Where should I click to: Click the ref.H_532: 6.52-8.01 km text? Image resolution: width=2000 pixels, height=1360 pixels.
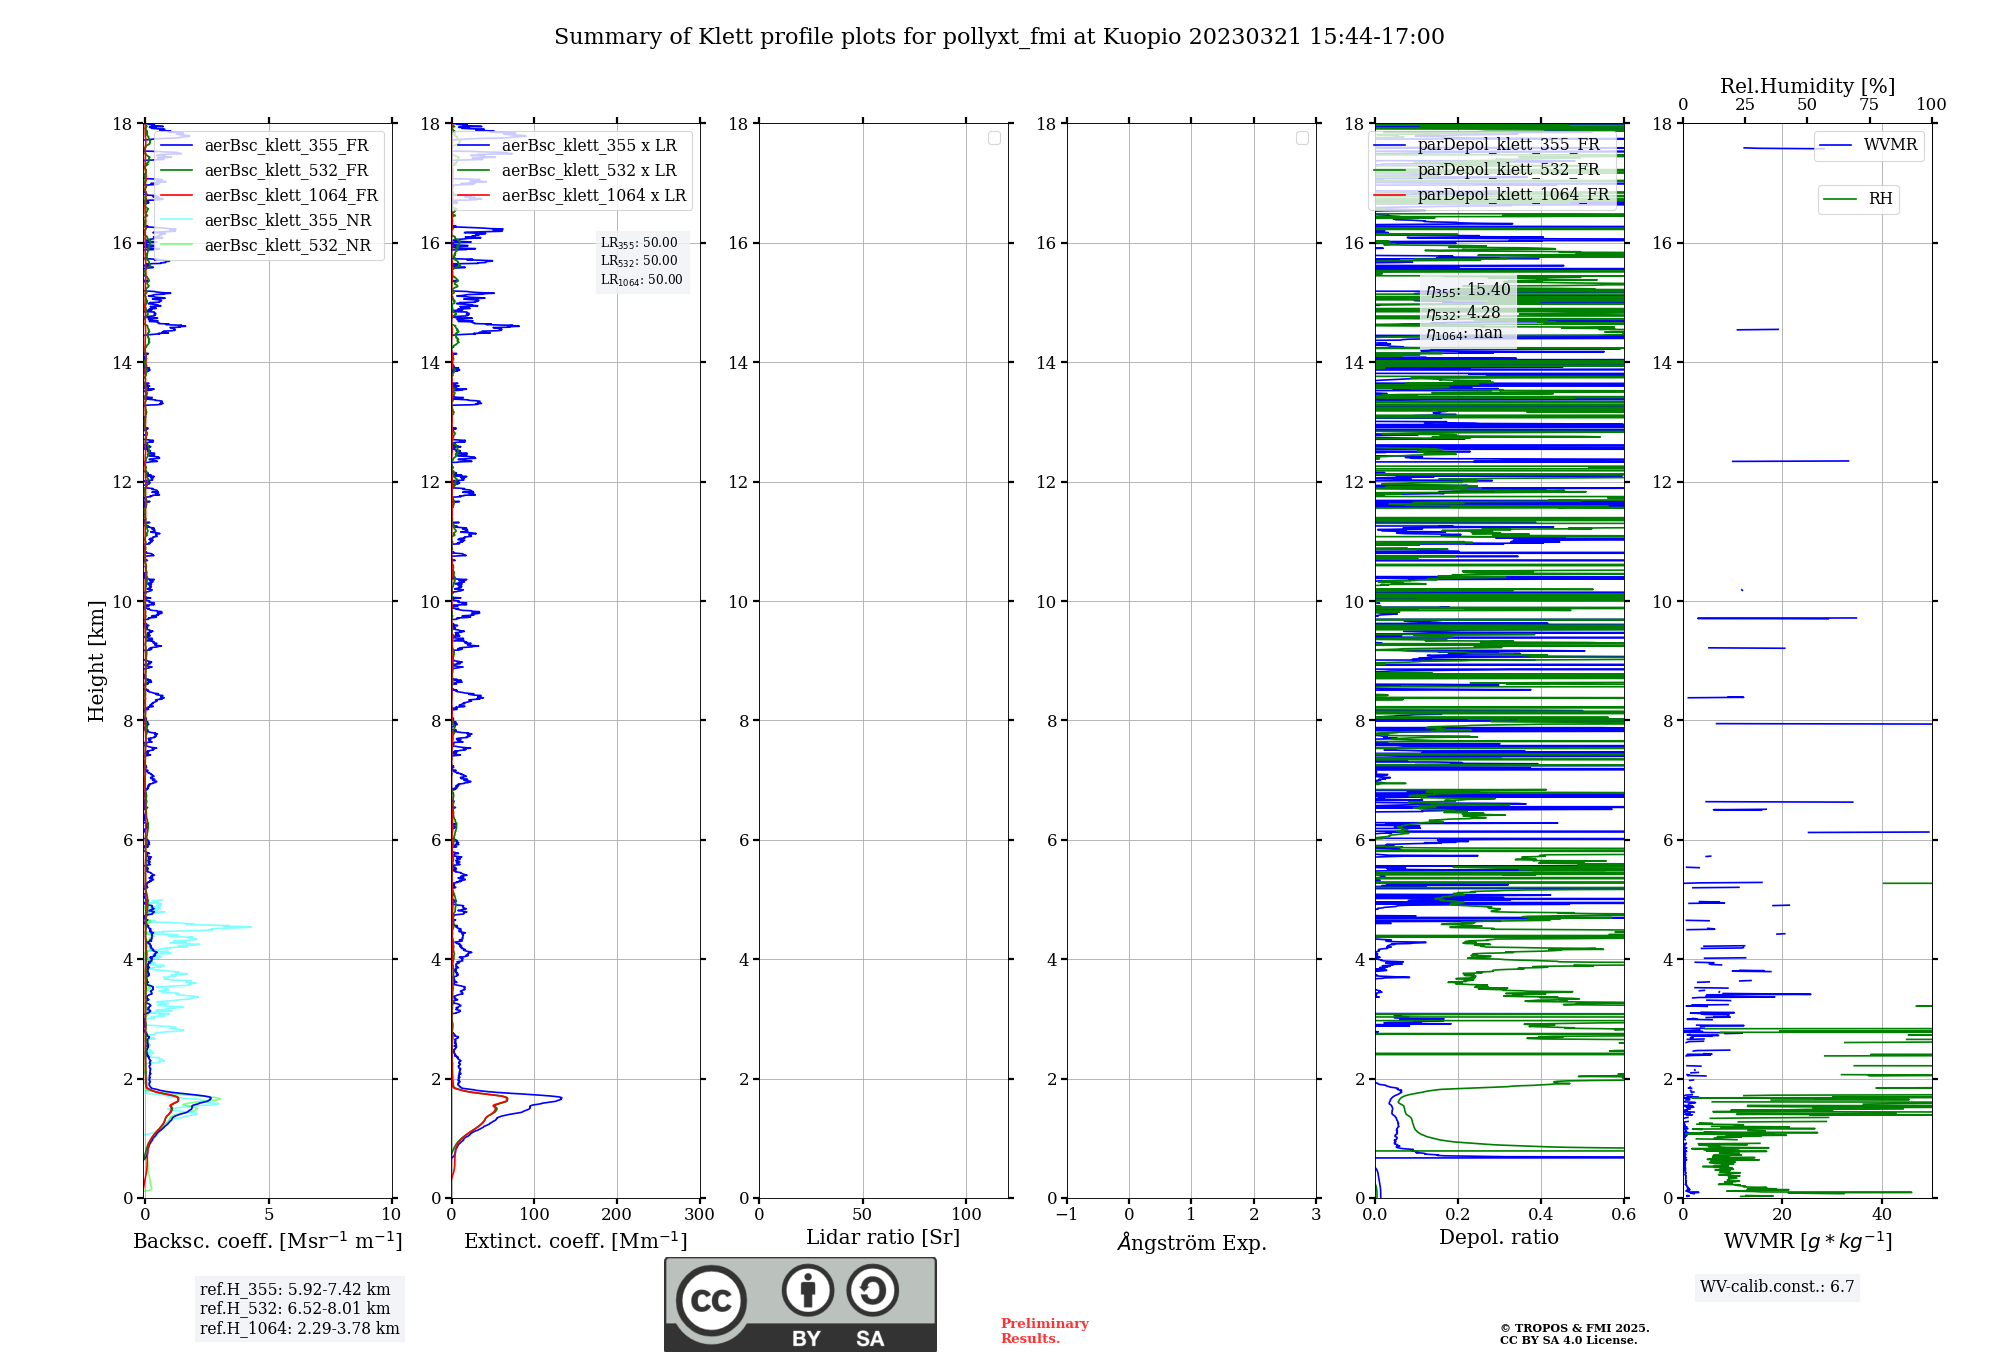click(295, 1308)
